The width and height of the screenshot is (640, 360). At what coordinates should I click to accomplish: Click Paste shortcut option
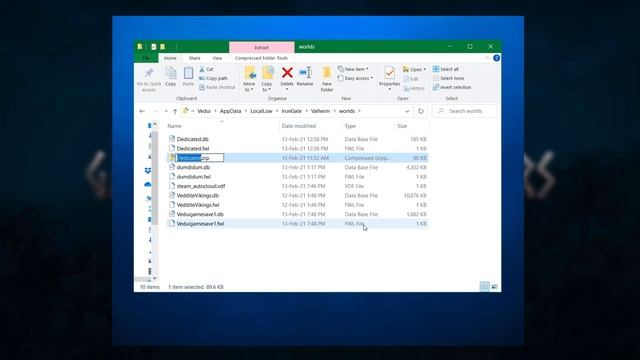[x=217, y=87]
